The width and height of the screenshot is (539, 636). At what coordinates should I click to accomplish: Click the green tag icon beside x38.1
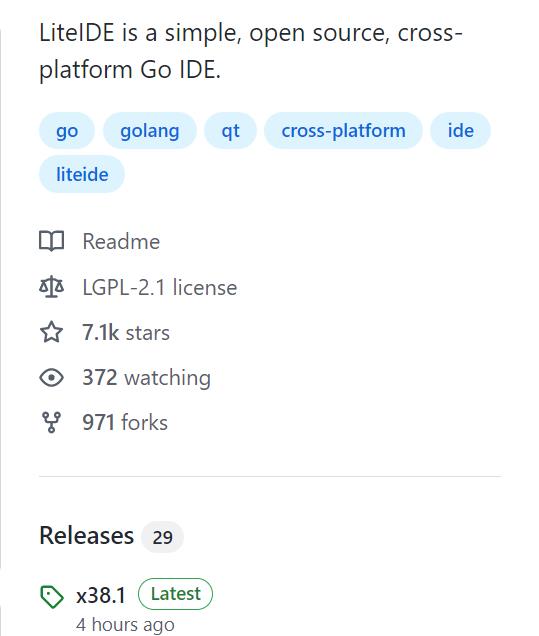(x=52, y=597)
